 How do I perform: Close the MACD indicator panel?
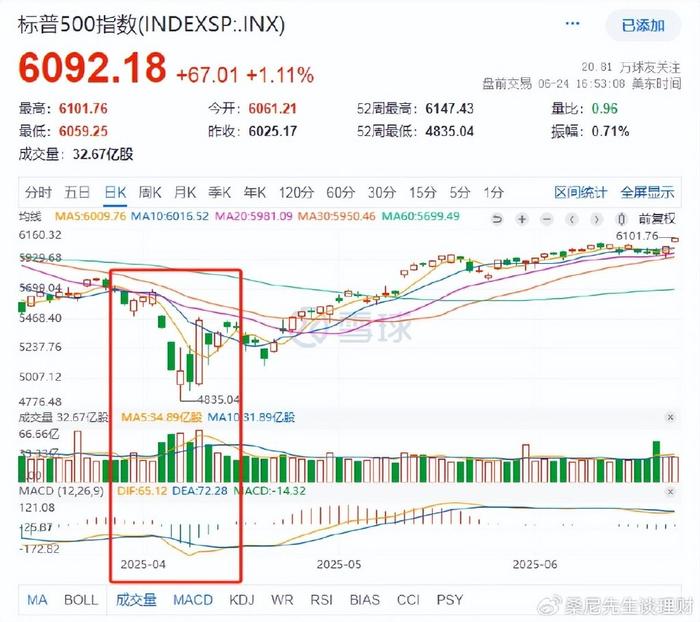click(670, 492)
